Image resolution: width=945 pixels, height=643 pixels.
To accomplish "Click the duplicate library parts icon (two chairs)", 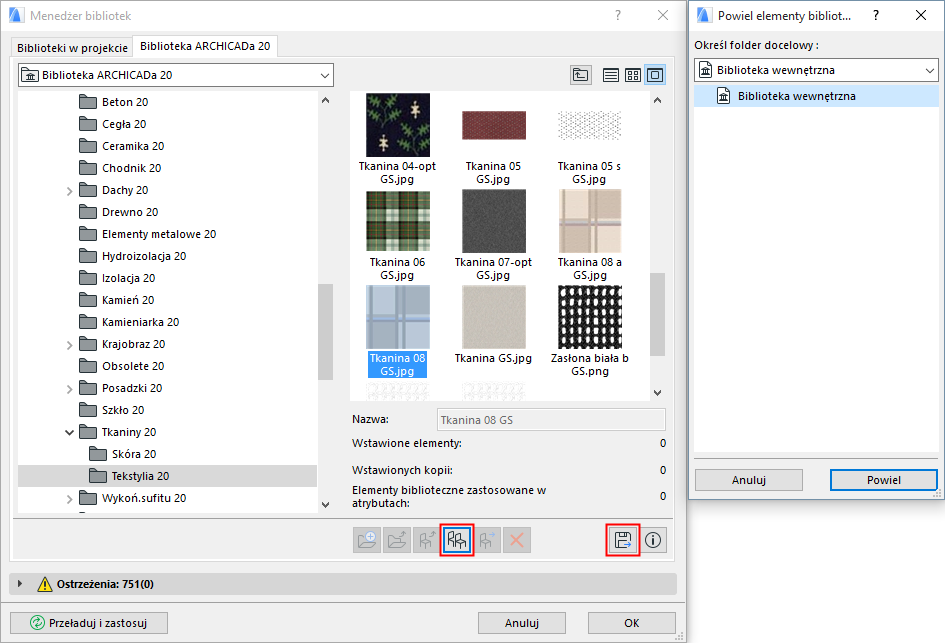I will coord(457,540).
